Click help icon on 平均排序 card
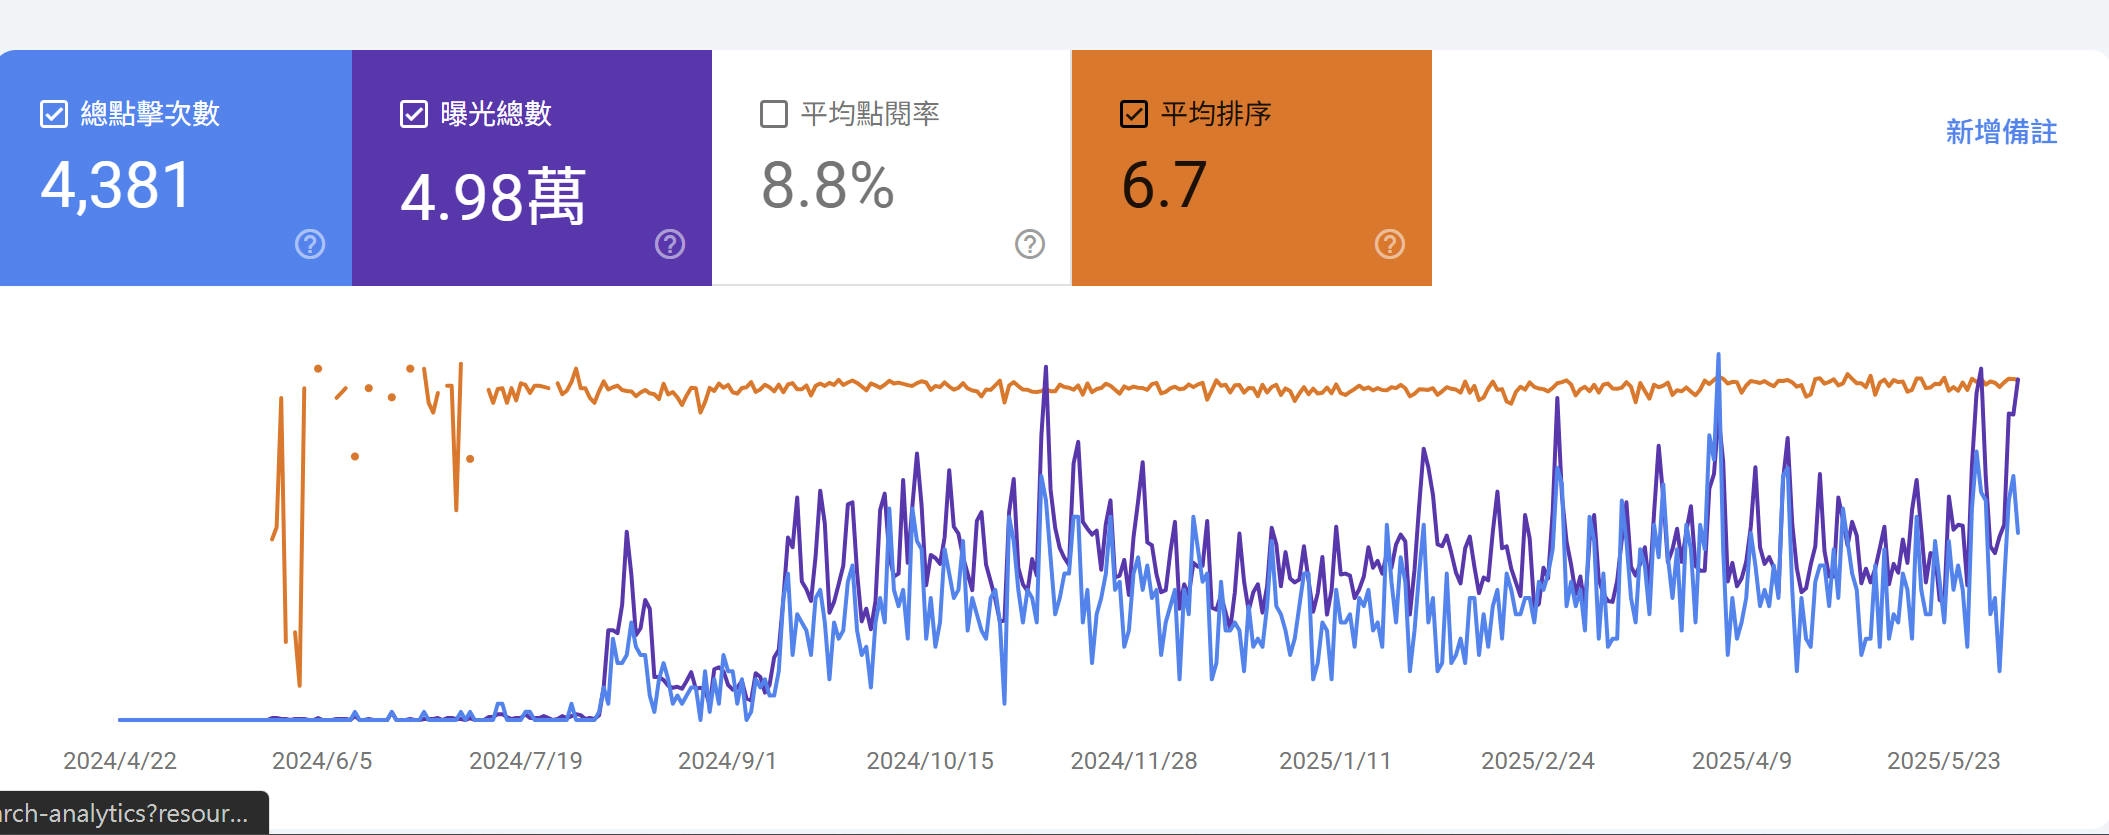This screenshot has width=2109, height=835. pyautogui.click(x=1390, y=244)
